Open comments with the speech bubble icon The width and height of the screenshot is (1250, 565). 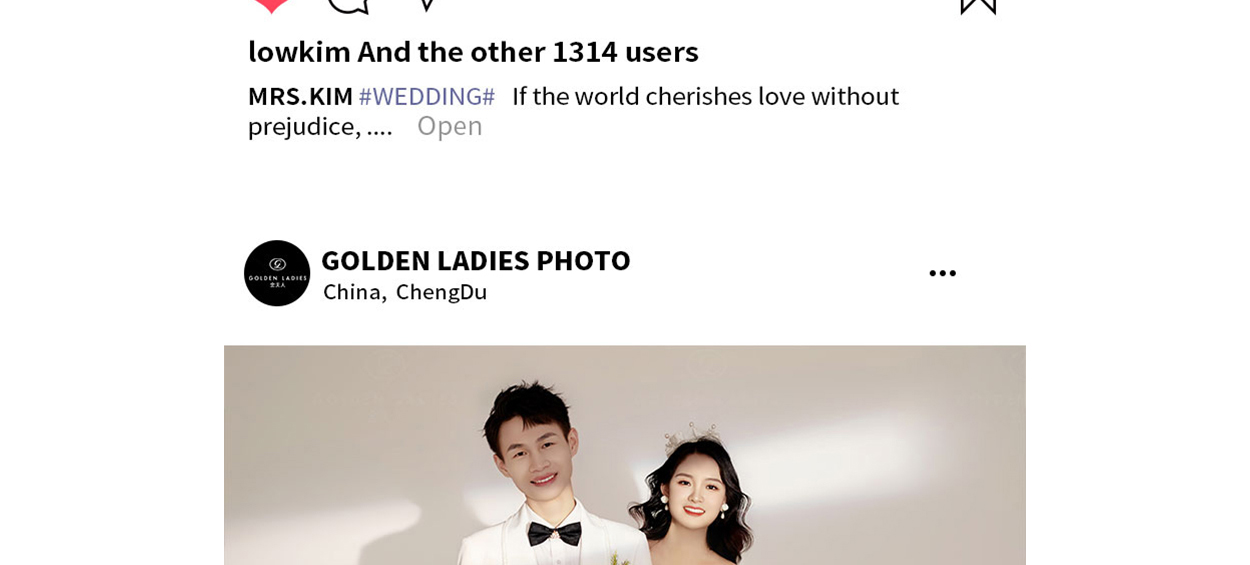click(348, 5)
